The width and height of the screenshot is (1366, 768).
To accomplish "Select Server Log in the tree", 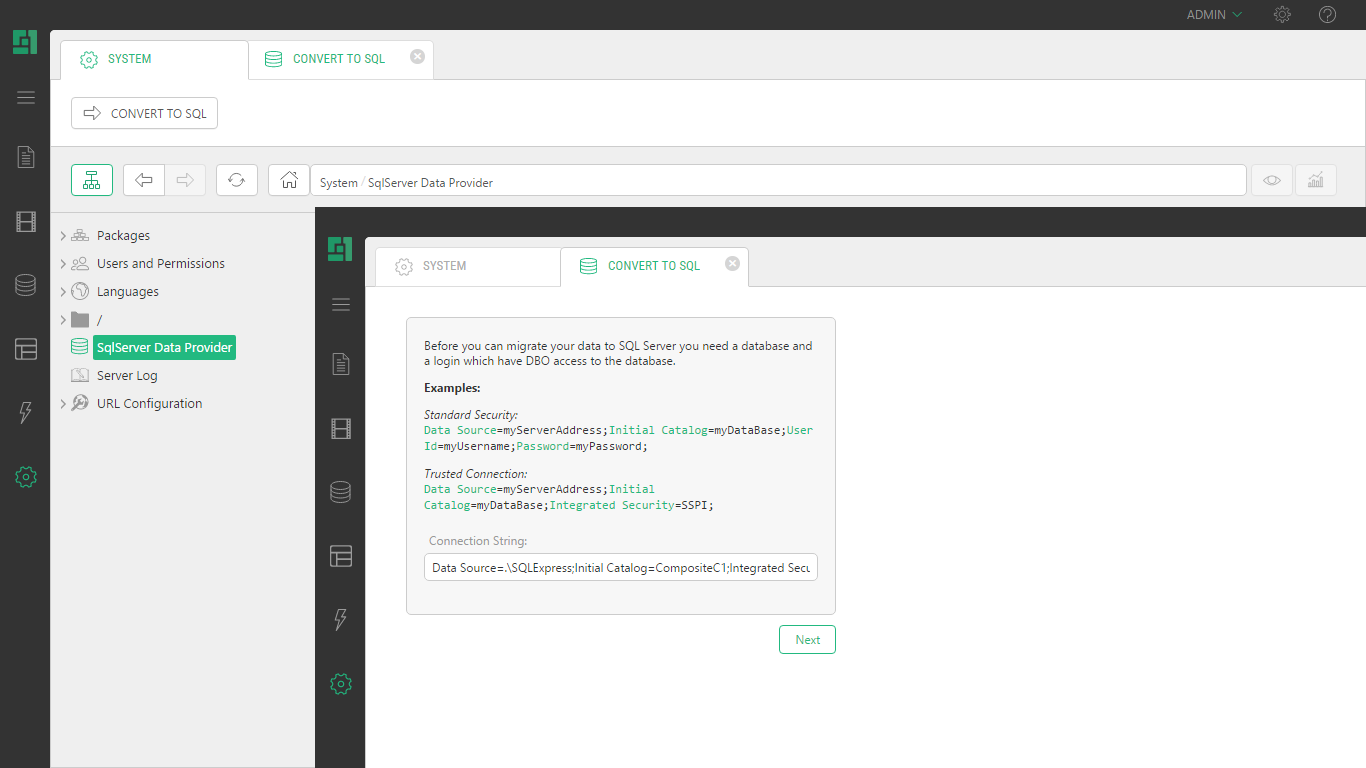I will [x=127, y=376].
